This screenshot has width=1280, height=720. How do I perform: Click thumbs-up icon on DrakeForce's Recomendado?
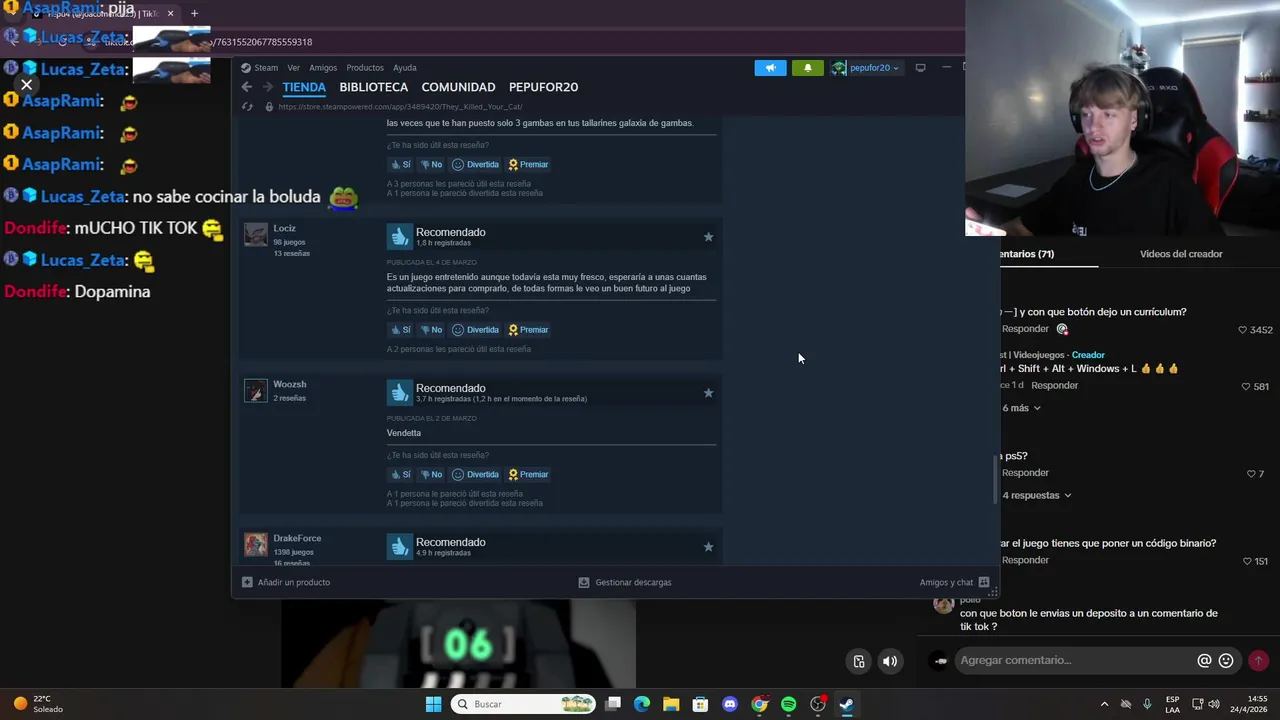point(400,546)
